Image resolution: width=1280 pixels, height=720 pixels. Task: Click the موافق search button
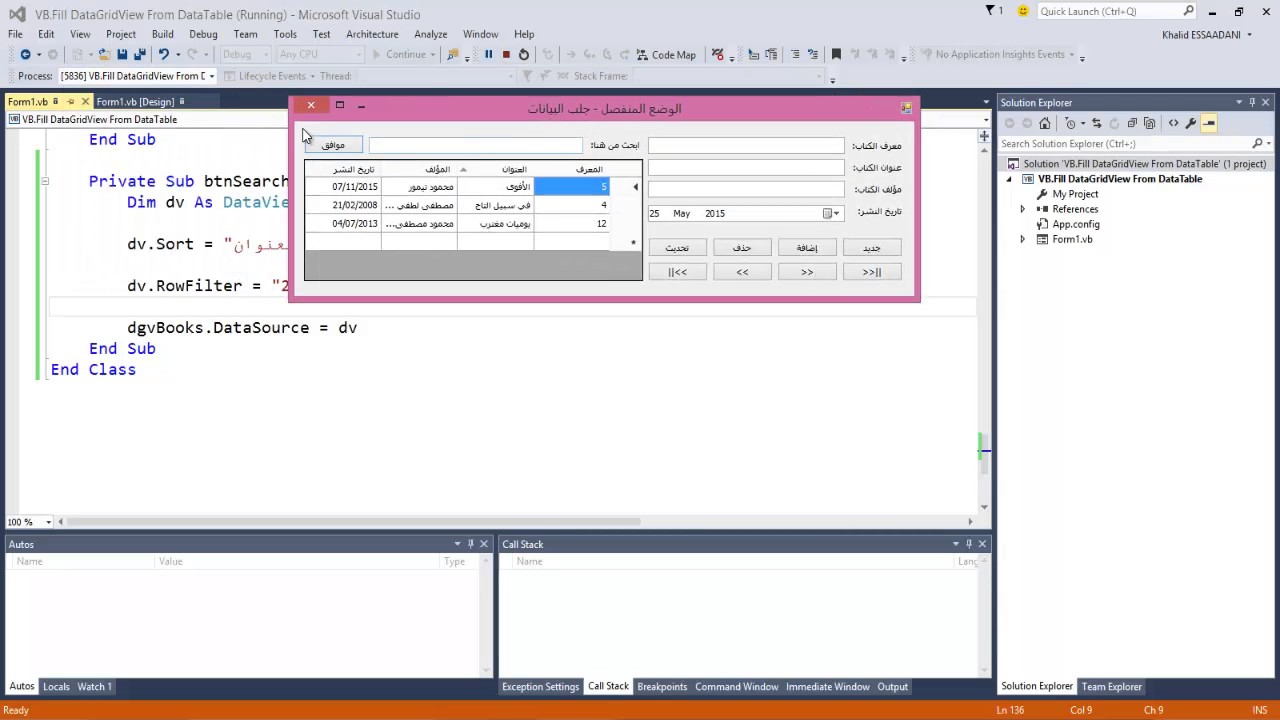[333, 145]
